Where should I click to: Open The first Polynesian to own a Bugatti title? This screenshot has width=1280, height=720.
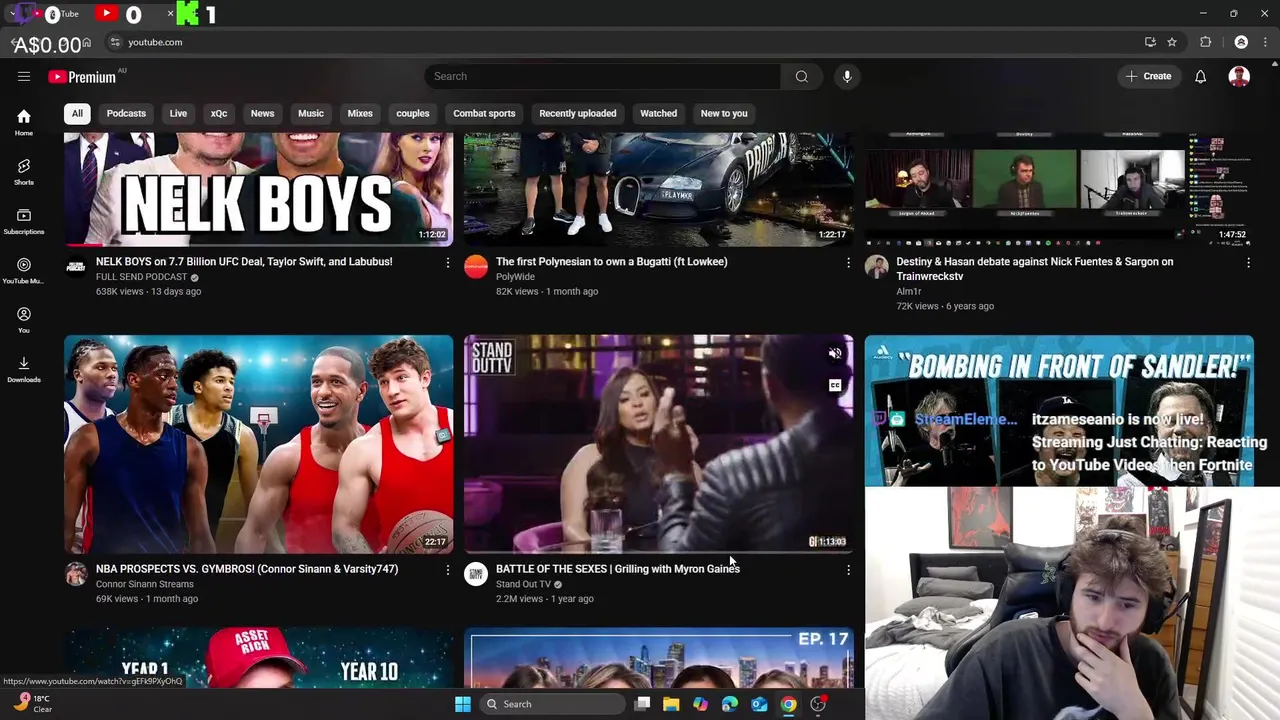612,262
